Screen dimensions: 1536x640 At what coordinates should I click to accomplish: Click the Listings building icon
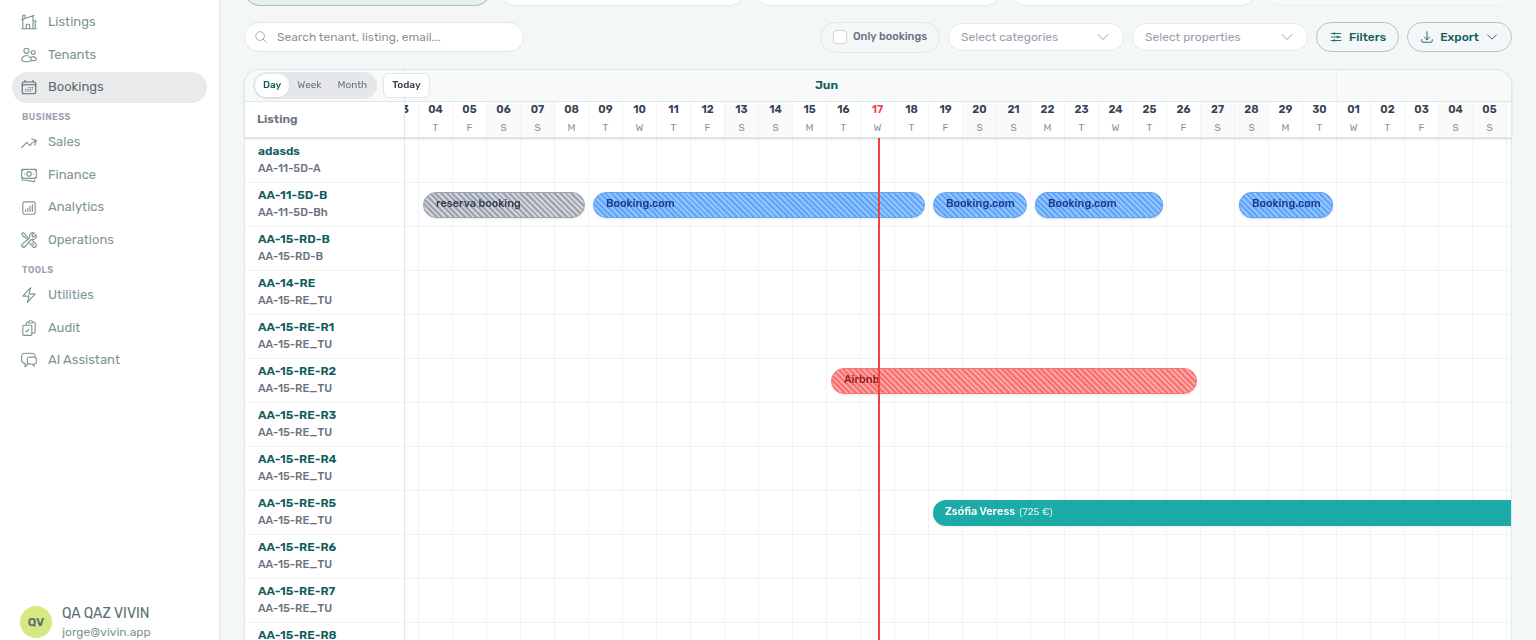tap(29, 22)
